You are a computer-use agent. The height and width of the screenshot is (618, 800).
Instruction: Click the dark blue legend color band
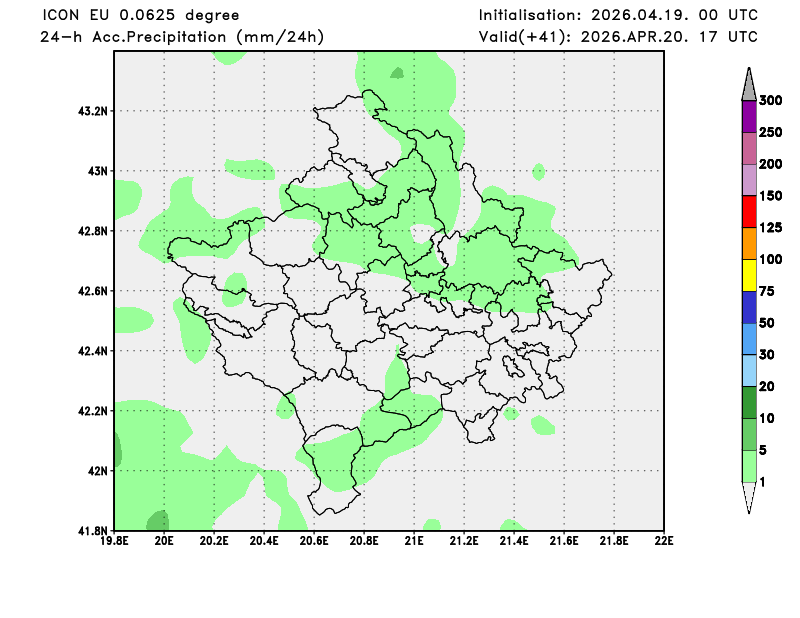tap(748, 307)
